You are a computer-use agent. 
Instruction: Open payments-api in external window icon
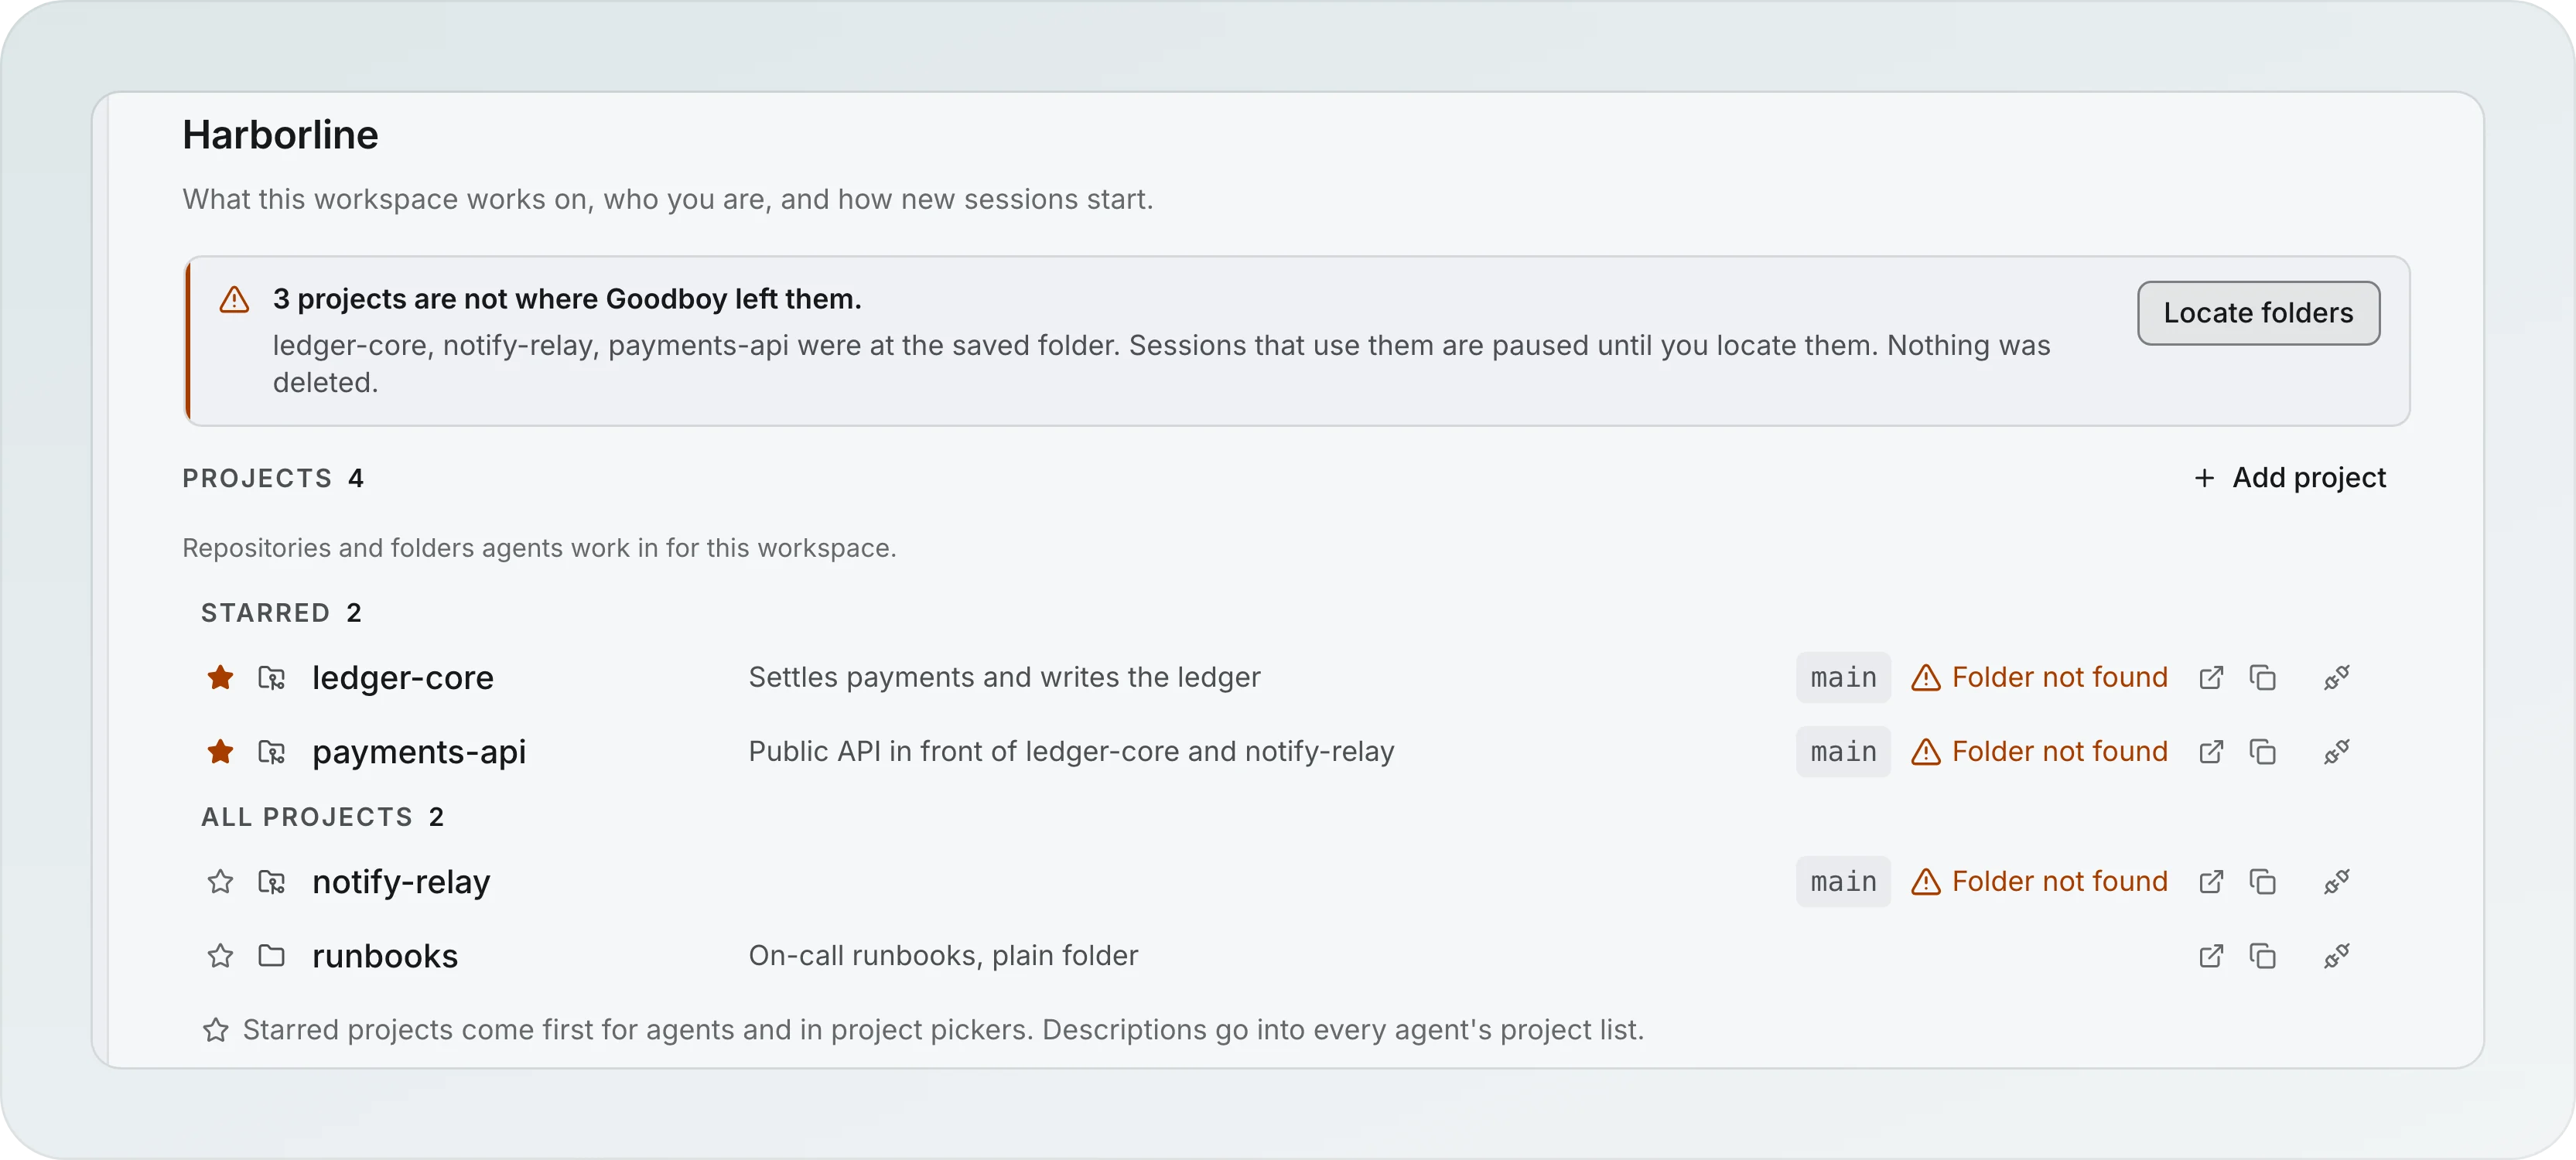[2211, 752]
